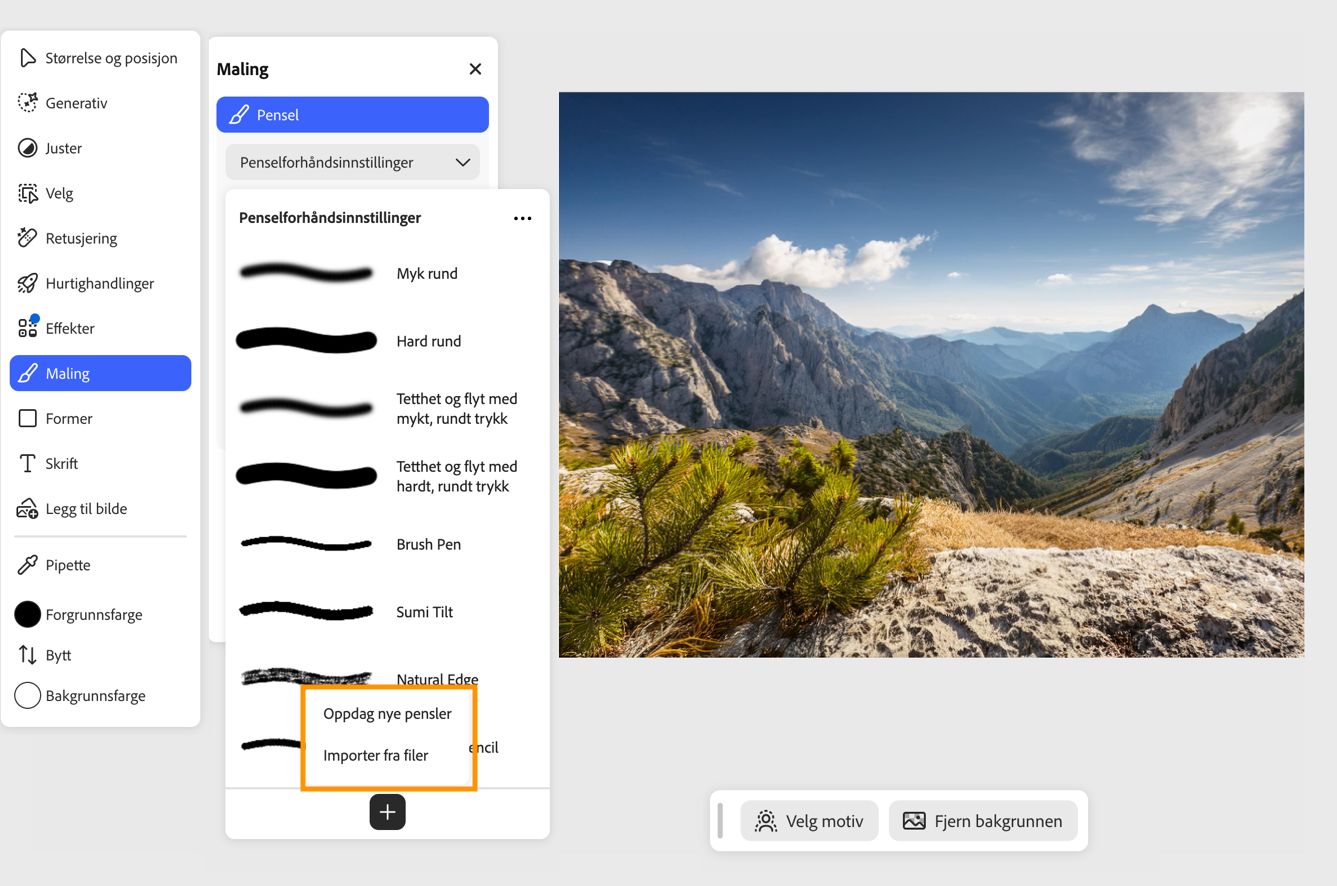1337x886 pixels.
Task: Select the Former tool
Action: [68, 418]
